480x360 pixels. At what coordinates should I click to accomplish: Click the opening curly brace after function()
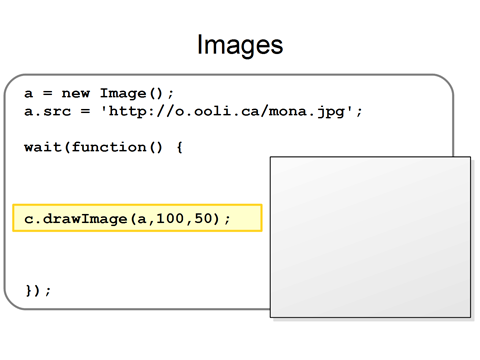[x=179, y=147]
